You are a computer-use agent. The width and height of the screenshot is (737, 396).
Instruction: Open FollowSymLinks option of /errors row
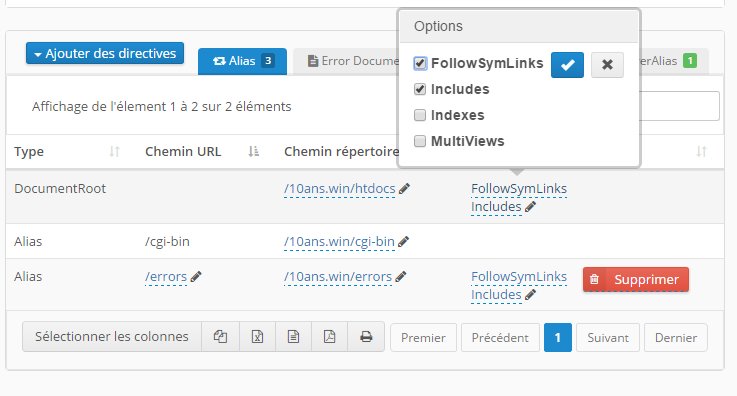[x=519, y=277]
